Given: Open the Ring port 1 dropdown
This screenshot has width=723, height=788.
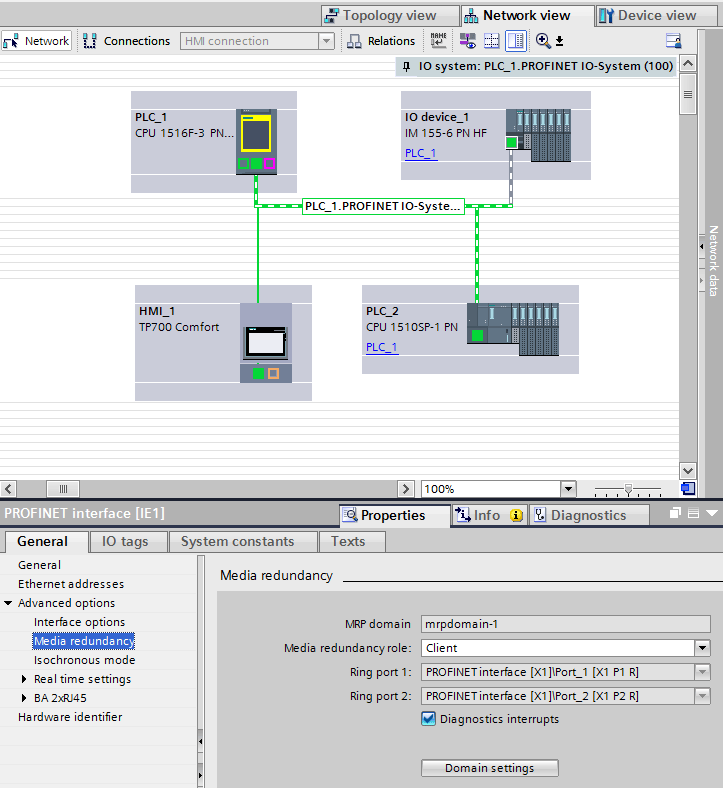Looking at the screenshot, I should click(x=703, y=672).
